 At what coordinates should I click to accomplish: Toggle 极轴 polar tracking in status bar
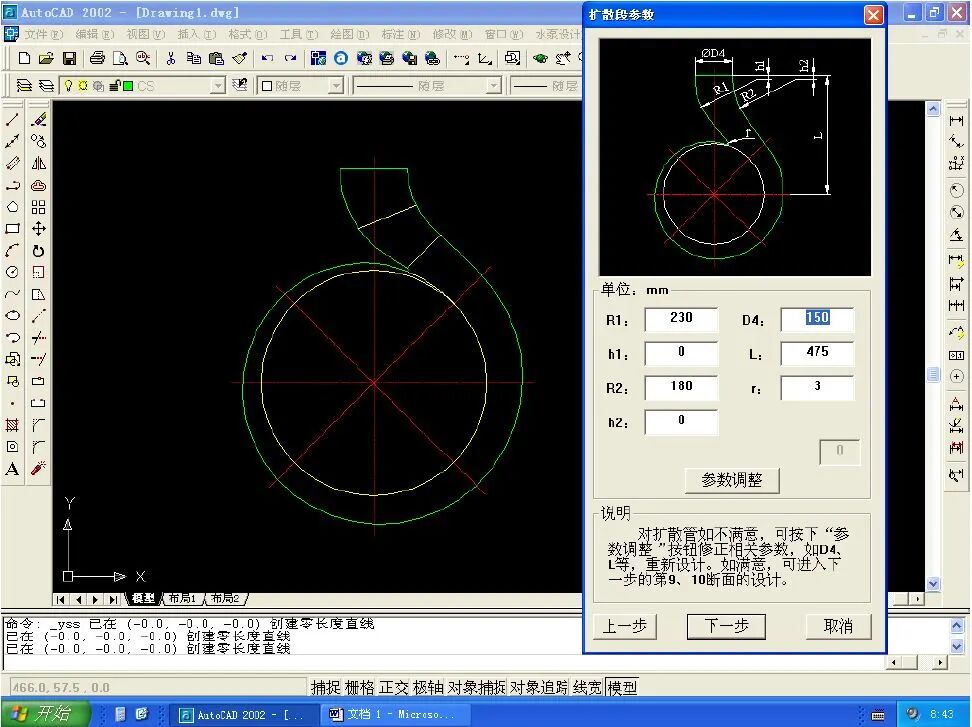pos(428,687)
